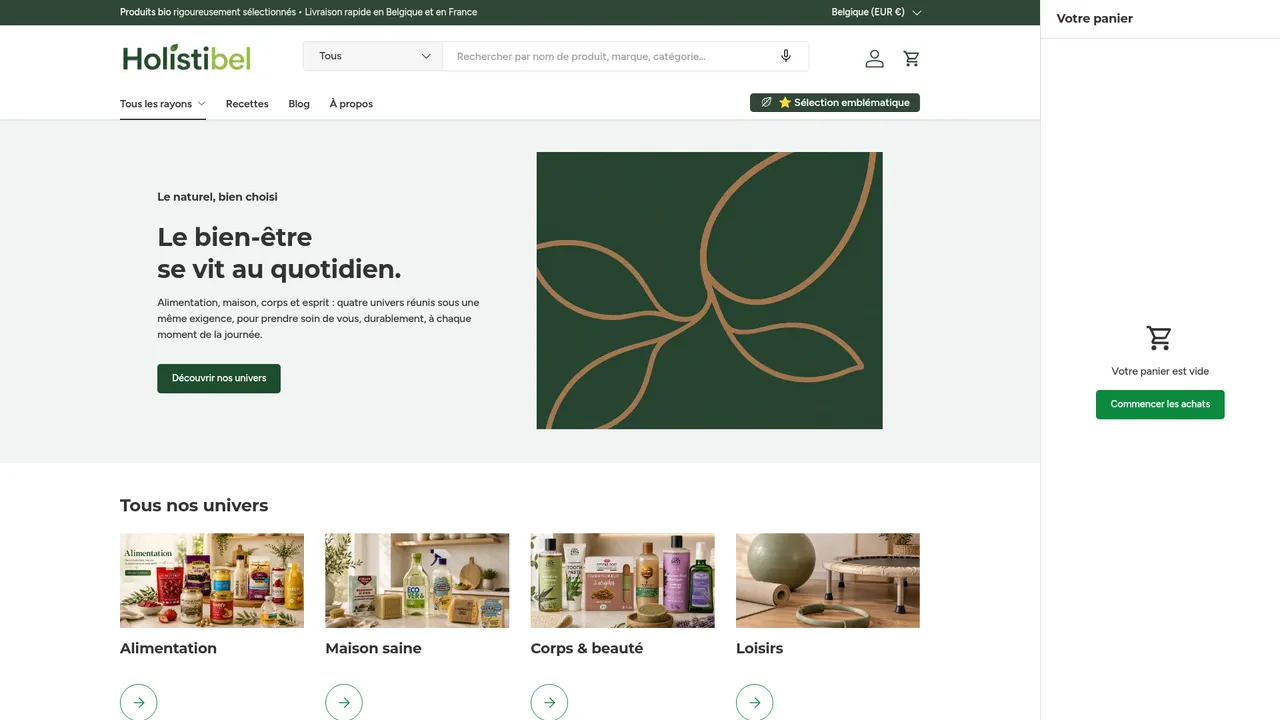The height and width of the screenshot is (720, 1280).
Task: Click the Sélection emblématique button
Action: click(x=835, y=102)
